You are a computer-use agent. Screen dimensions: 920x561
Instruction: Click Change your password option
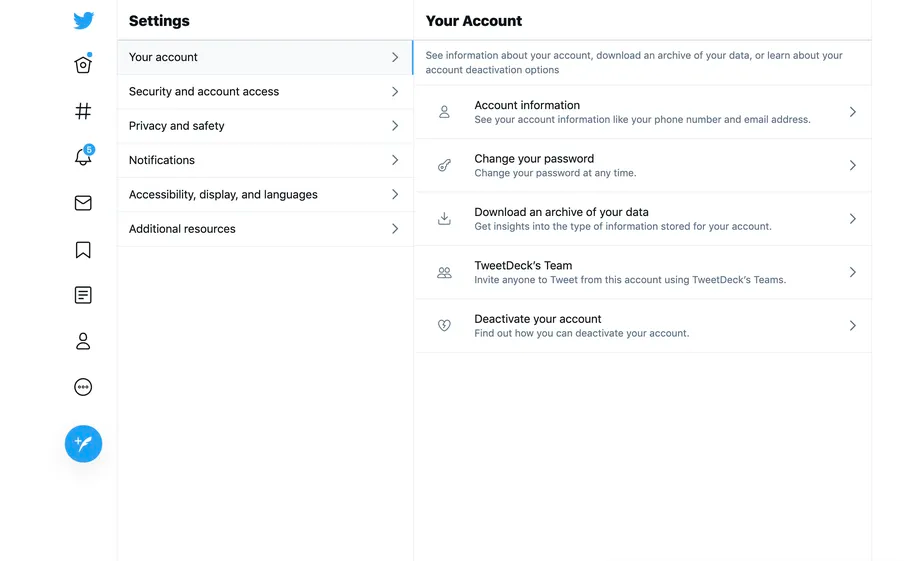coord(642,165)
